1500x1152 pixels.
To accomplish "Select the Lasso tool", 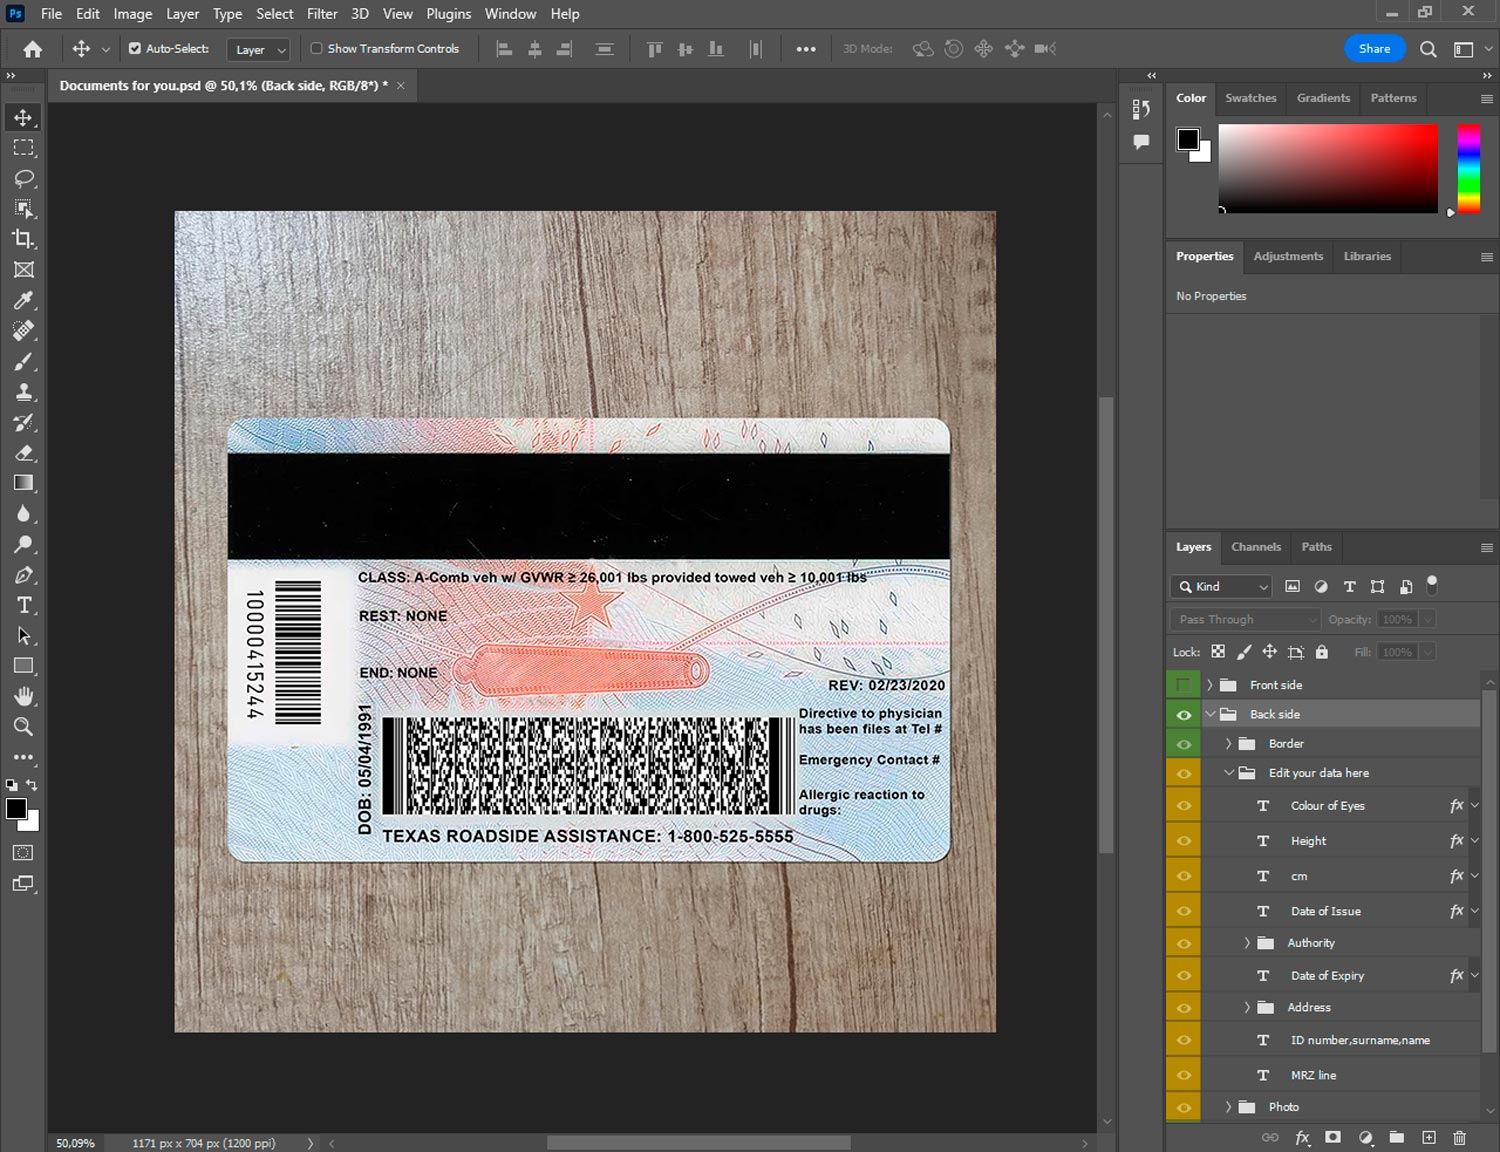I will click(24, 178).
